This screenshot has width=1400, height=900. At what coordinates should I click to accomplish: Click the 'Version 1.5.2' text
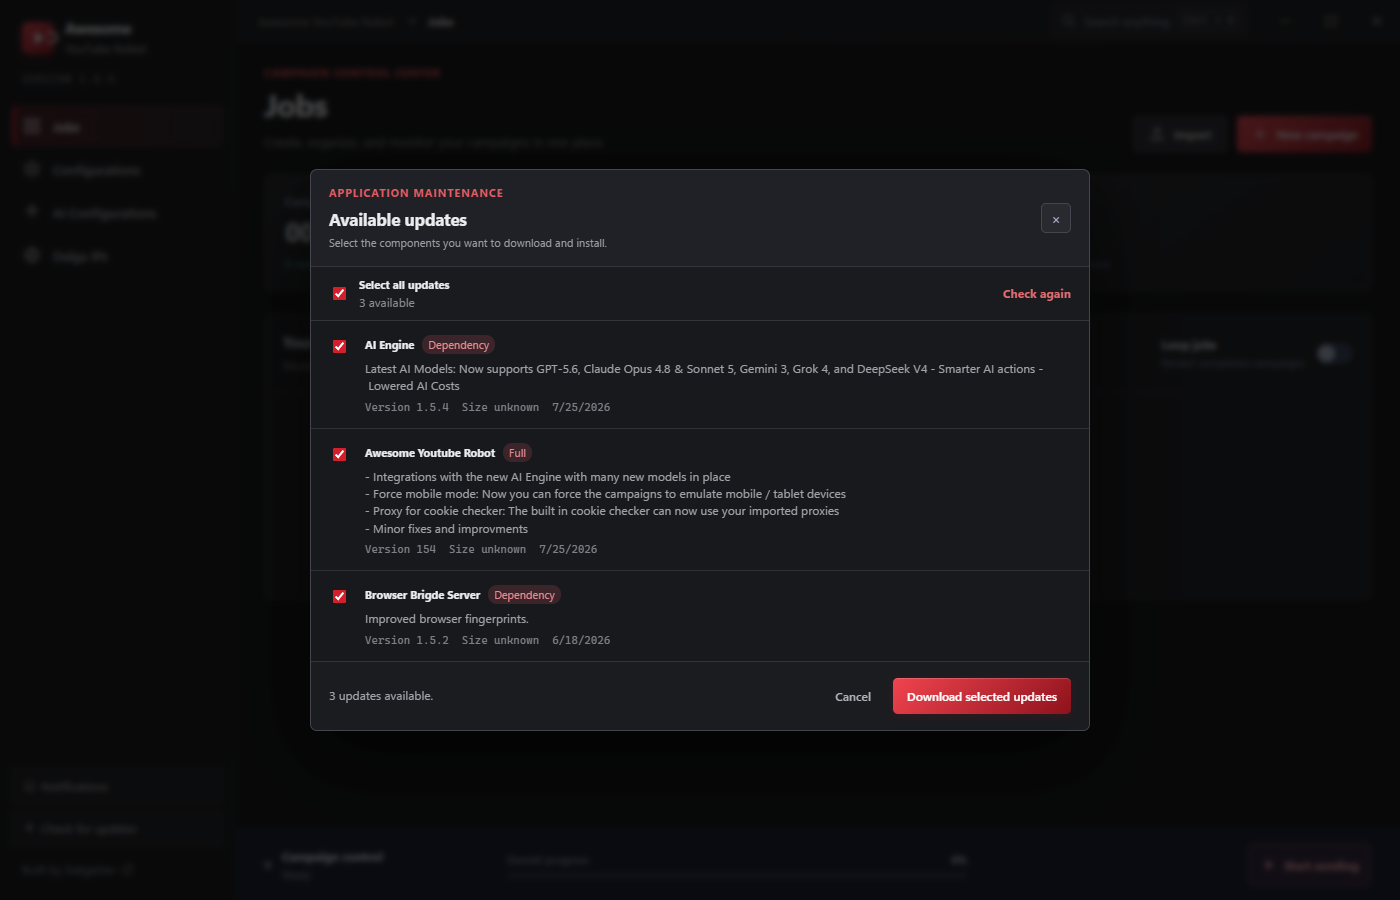tap(407, 640)
